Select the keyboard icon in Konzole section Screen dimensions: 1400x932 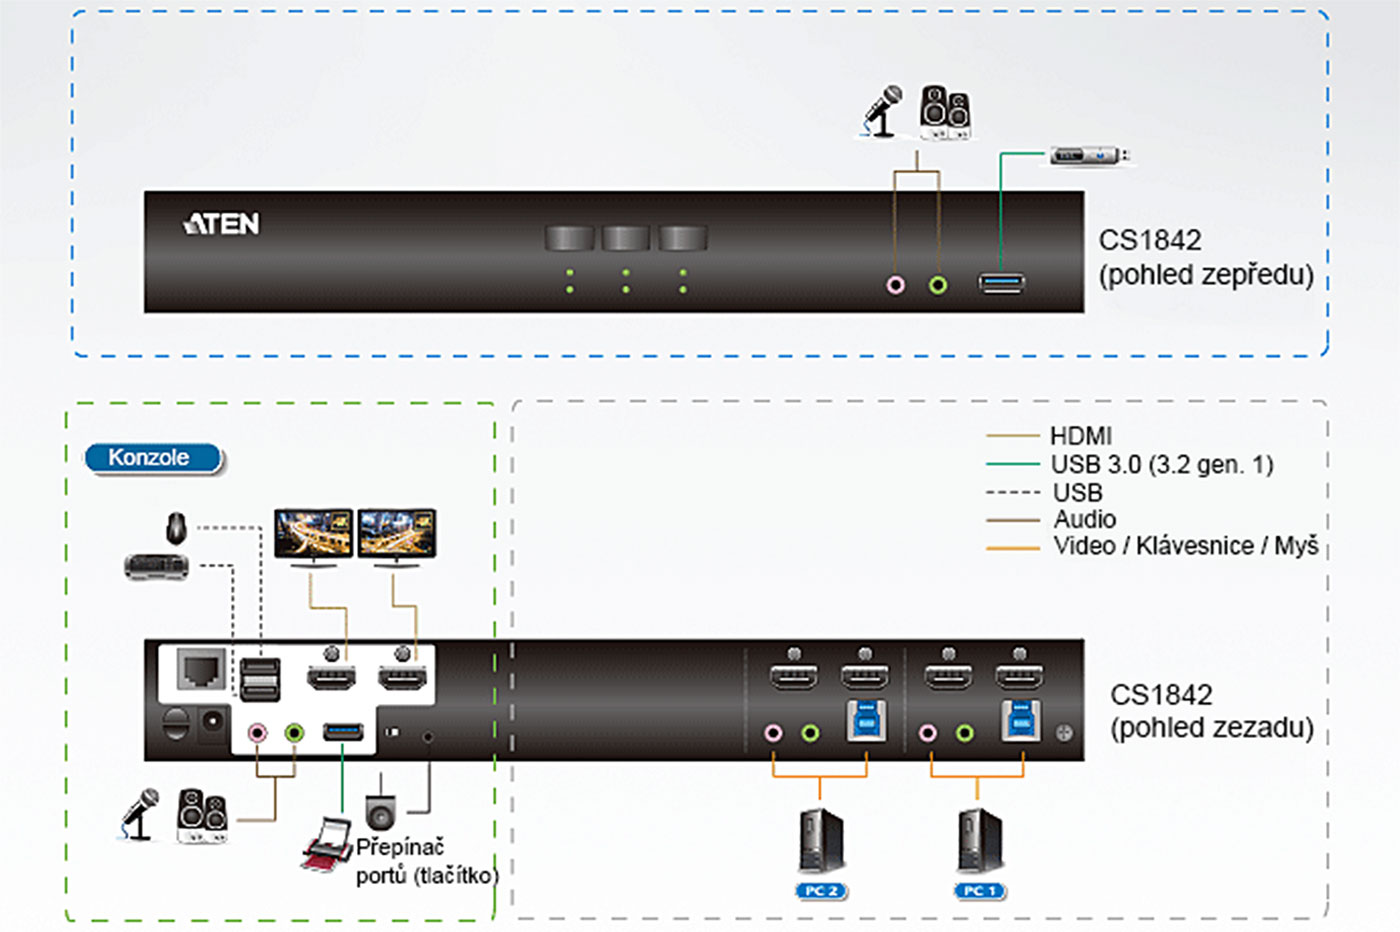pyautogui.click(x=156, y=567)
